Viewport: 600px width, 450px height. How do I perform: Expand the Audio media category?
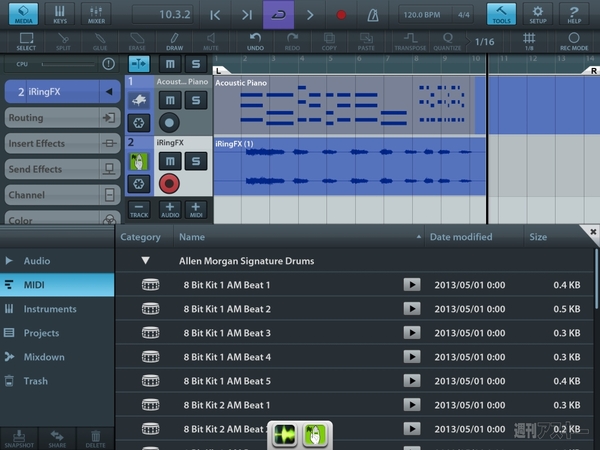(x=57, y=261)
